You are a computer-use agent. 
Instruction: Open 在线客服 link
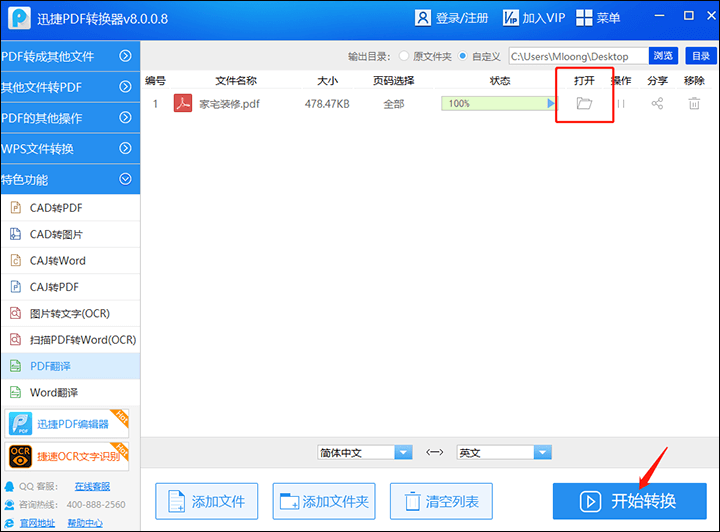tap(92, 487)
